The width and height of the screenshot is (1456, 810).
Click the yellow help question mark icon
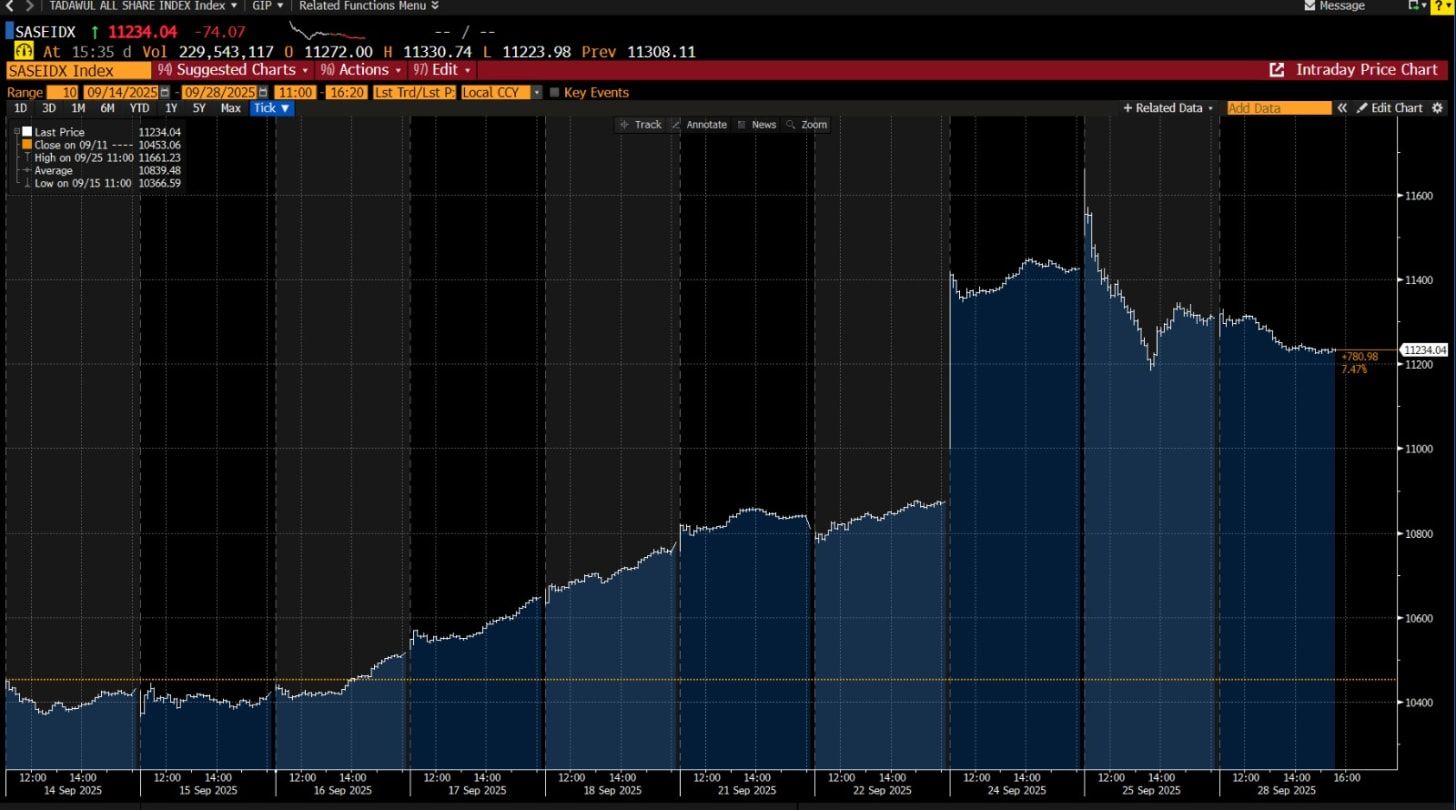click(x=1443, y=6)
